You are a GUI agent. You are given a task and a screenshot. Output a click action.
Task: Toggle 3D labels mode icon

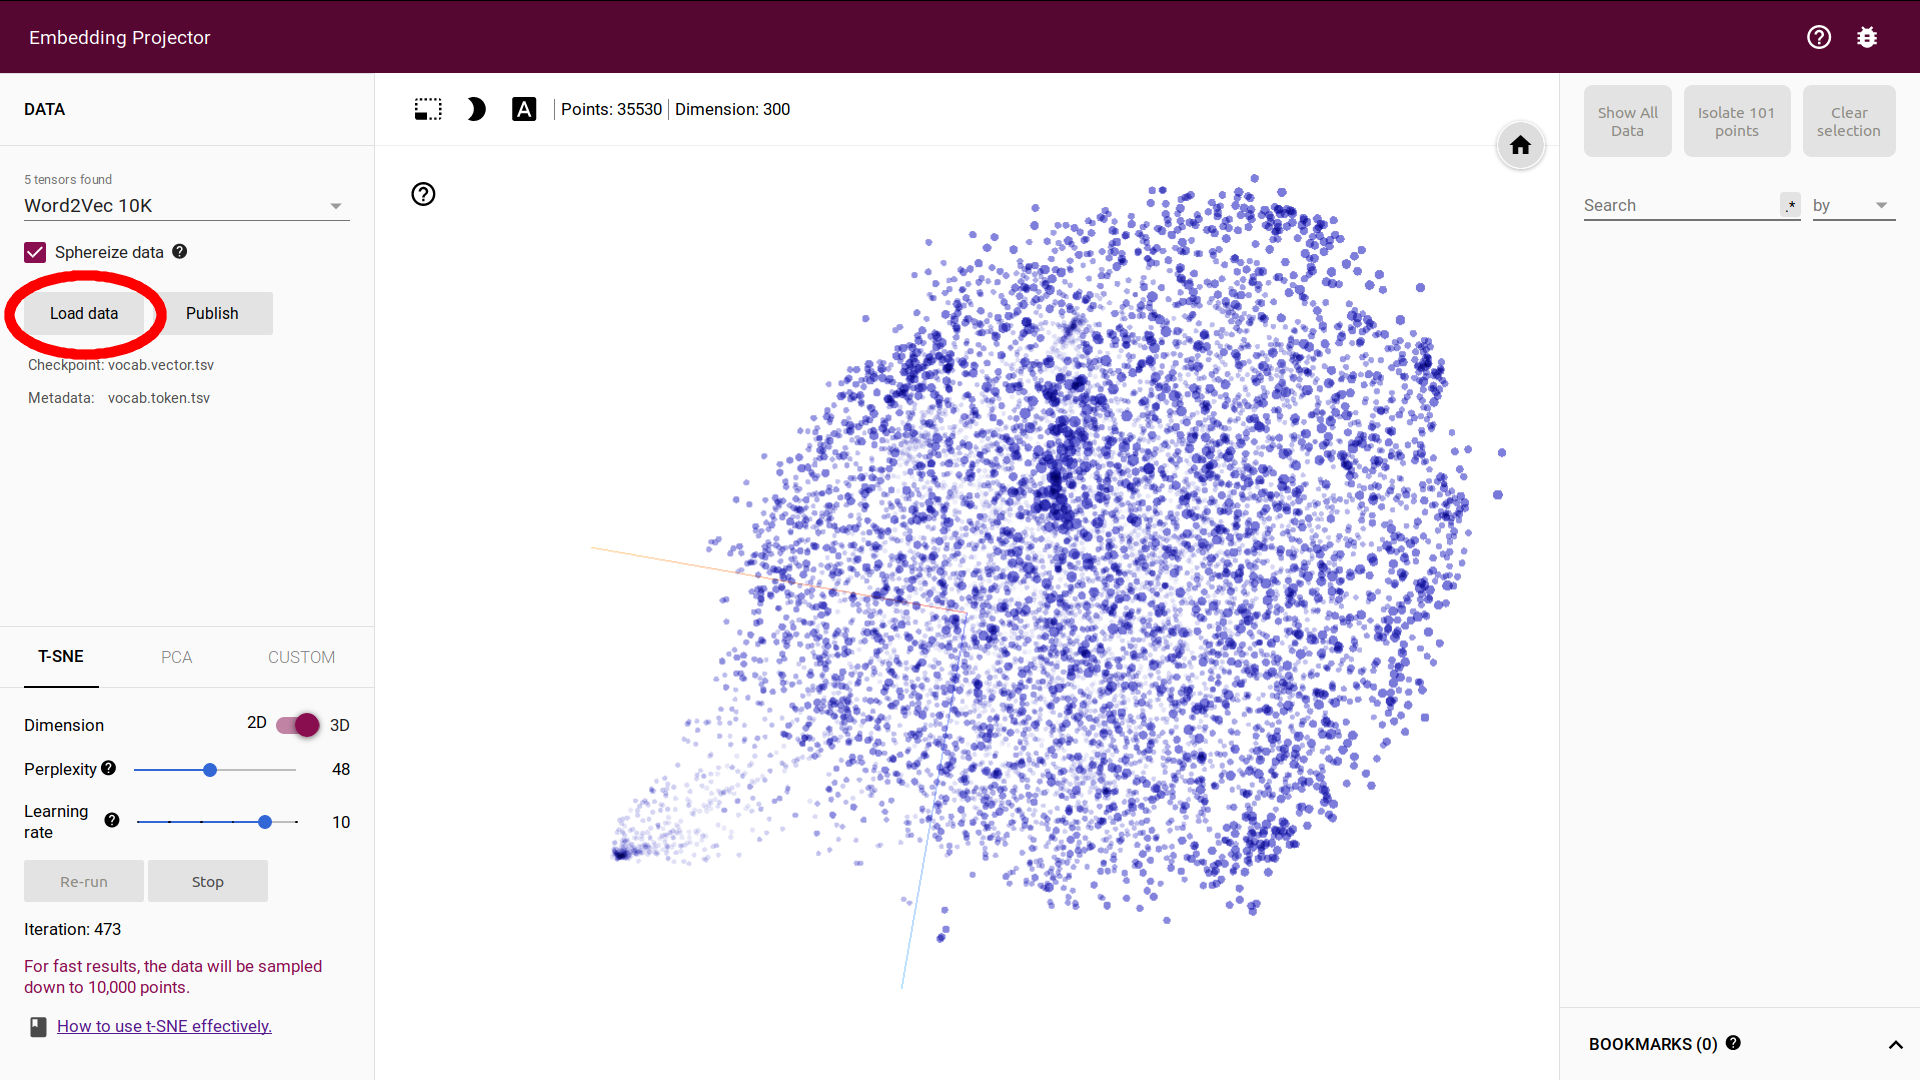coord(524,109)
